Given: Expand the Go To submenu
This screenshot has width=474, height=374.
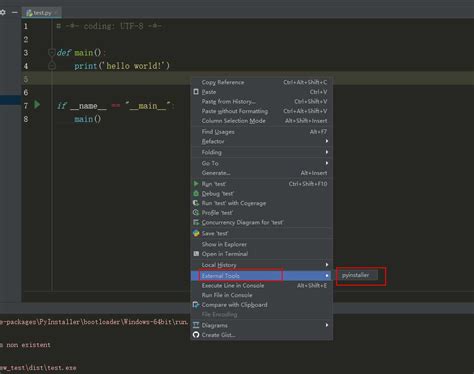Looking at the screenshot, I should click(262, 163).
